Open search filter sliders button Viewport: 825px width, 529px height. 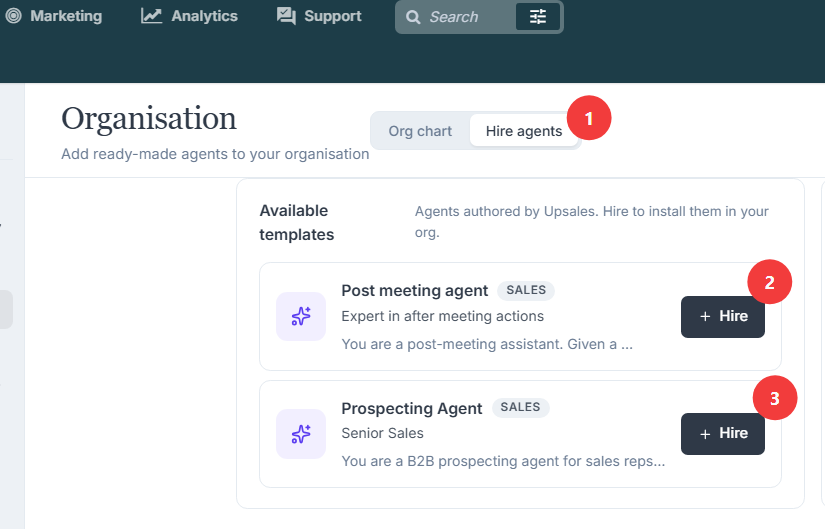538,17
